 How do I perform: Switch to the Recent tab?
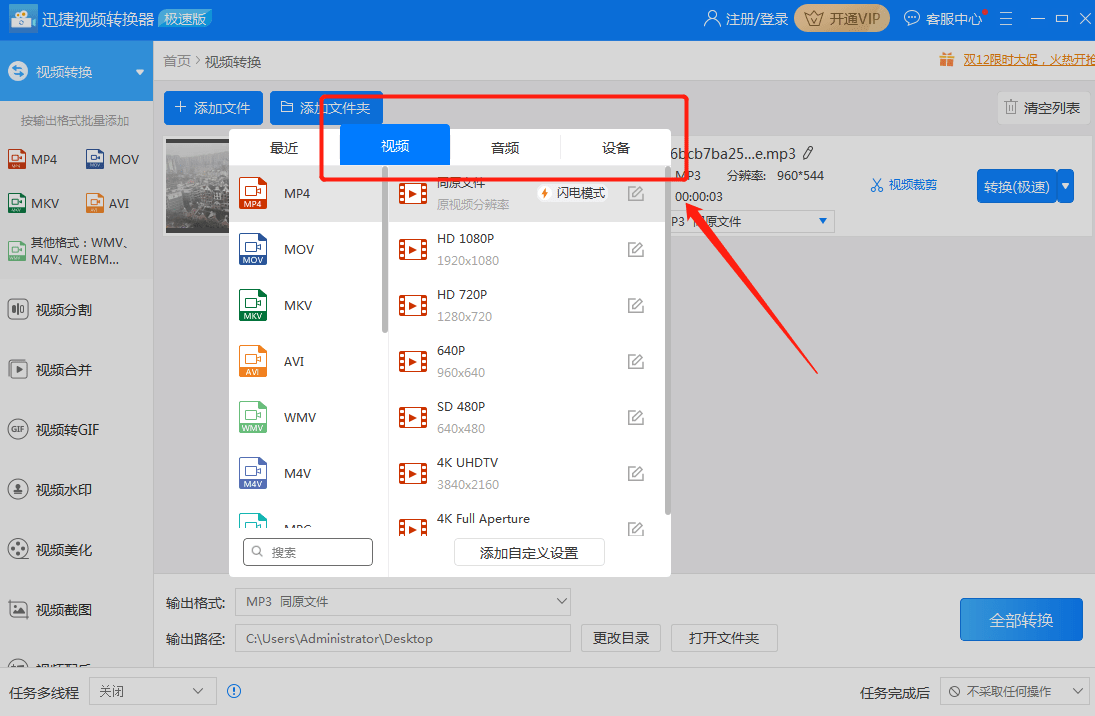point(284,148)
